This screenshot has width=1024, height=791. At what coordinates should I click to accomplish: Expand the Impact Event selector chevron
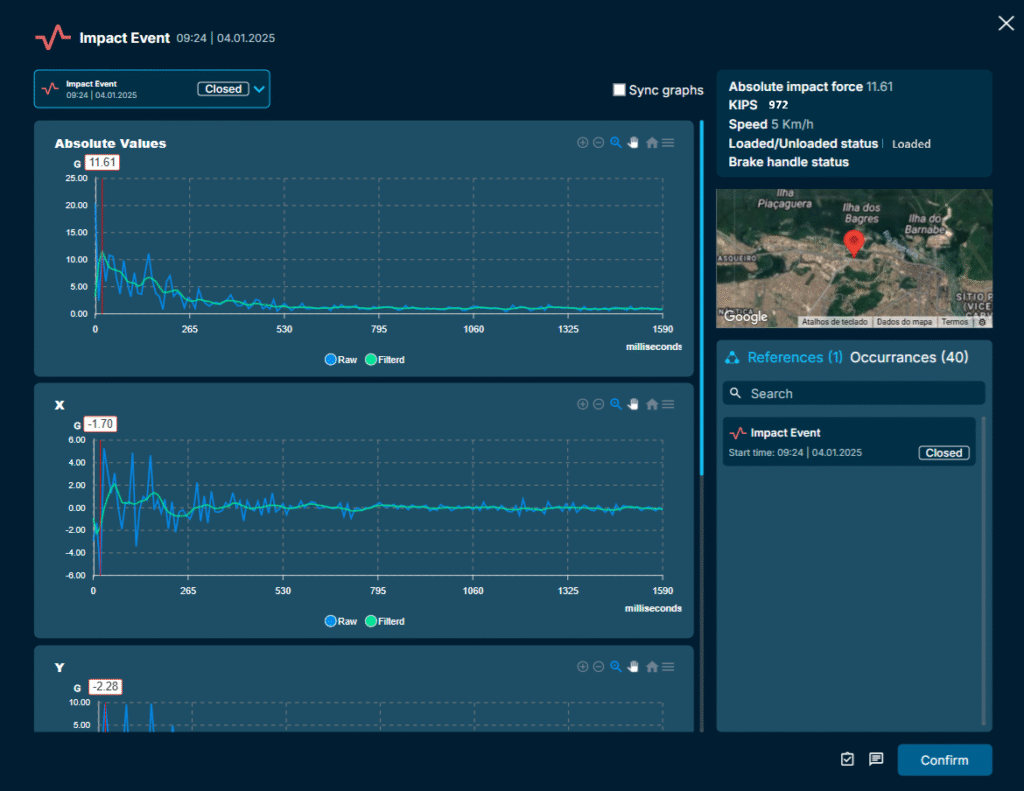click(259, 89)
